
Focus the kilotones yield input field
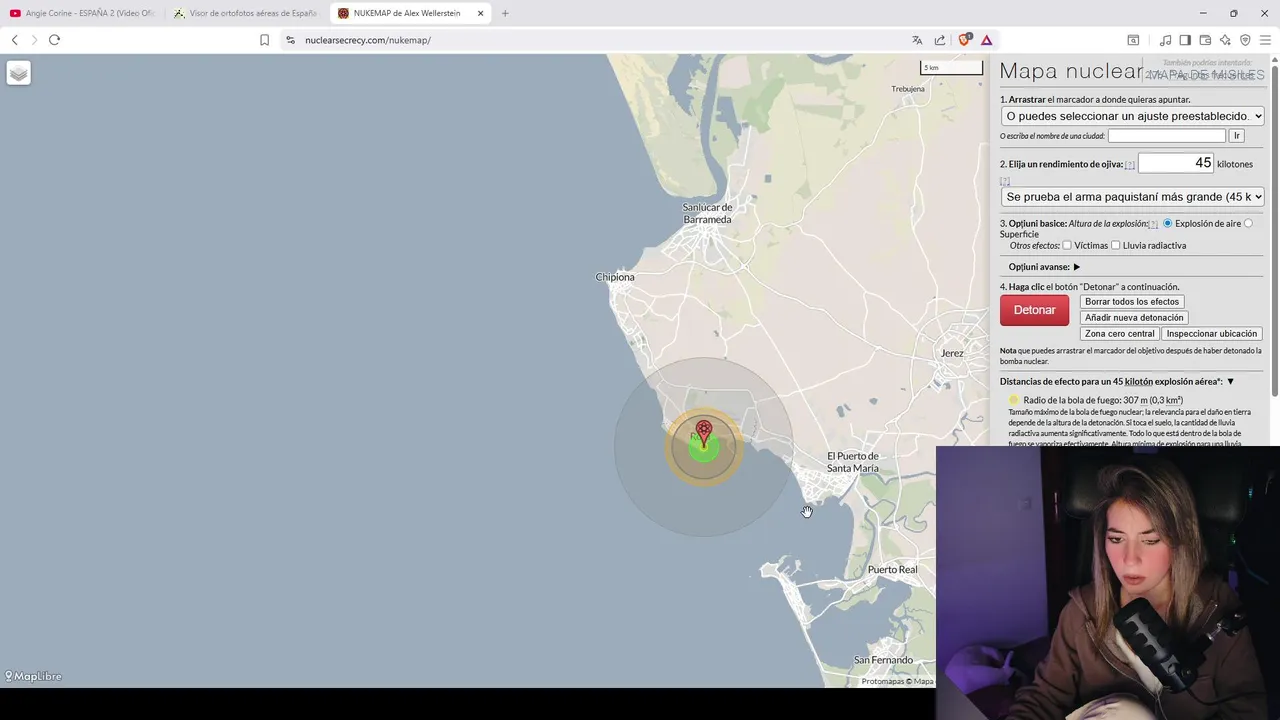(1176, 163)
